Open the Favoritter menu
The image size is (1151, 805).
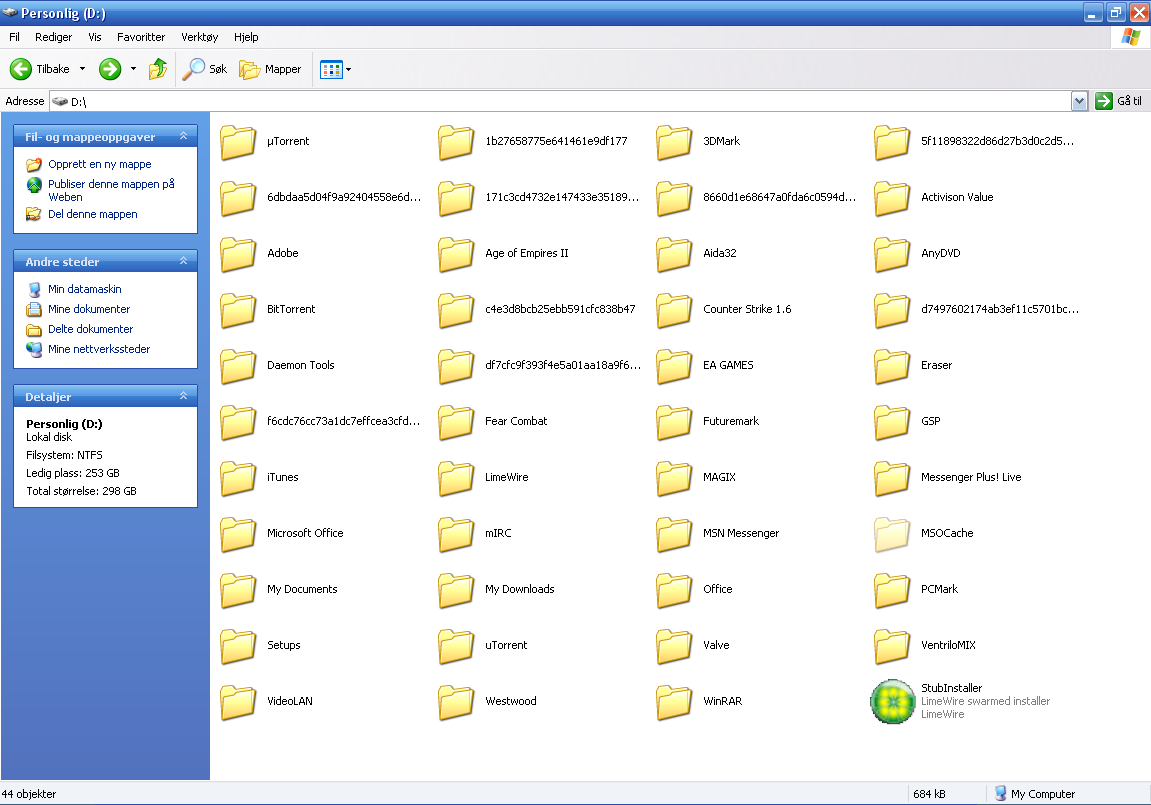pos(141,37)
